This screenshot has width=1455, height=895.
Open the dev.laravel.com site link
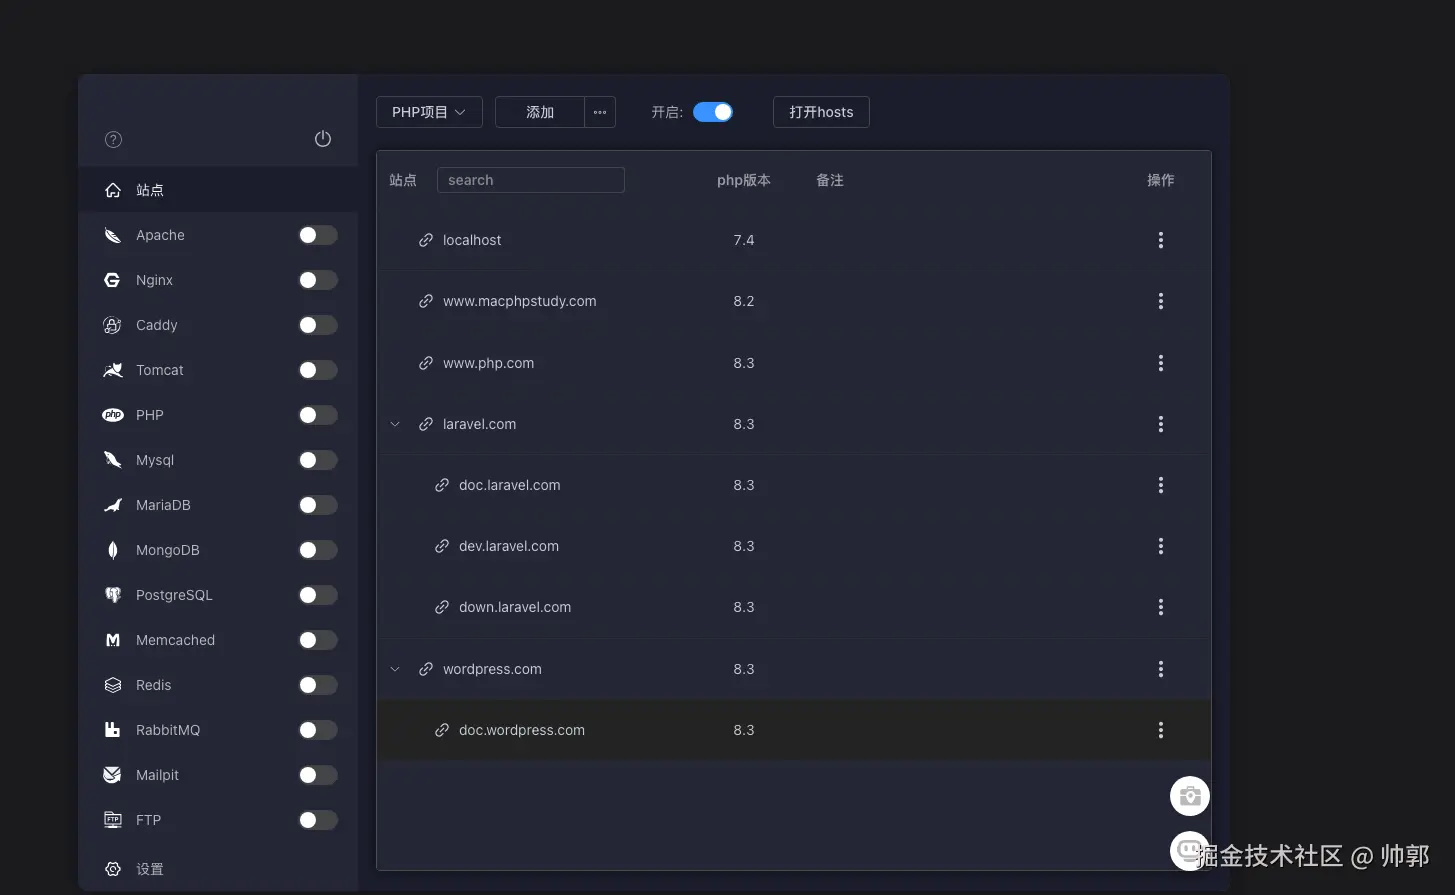click(x=509, y=546)
